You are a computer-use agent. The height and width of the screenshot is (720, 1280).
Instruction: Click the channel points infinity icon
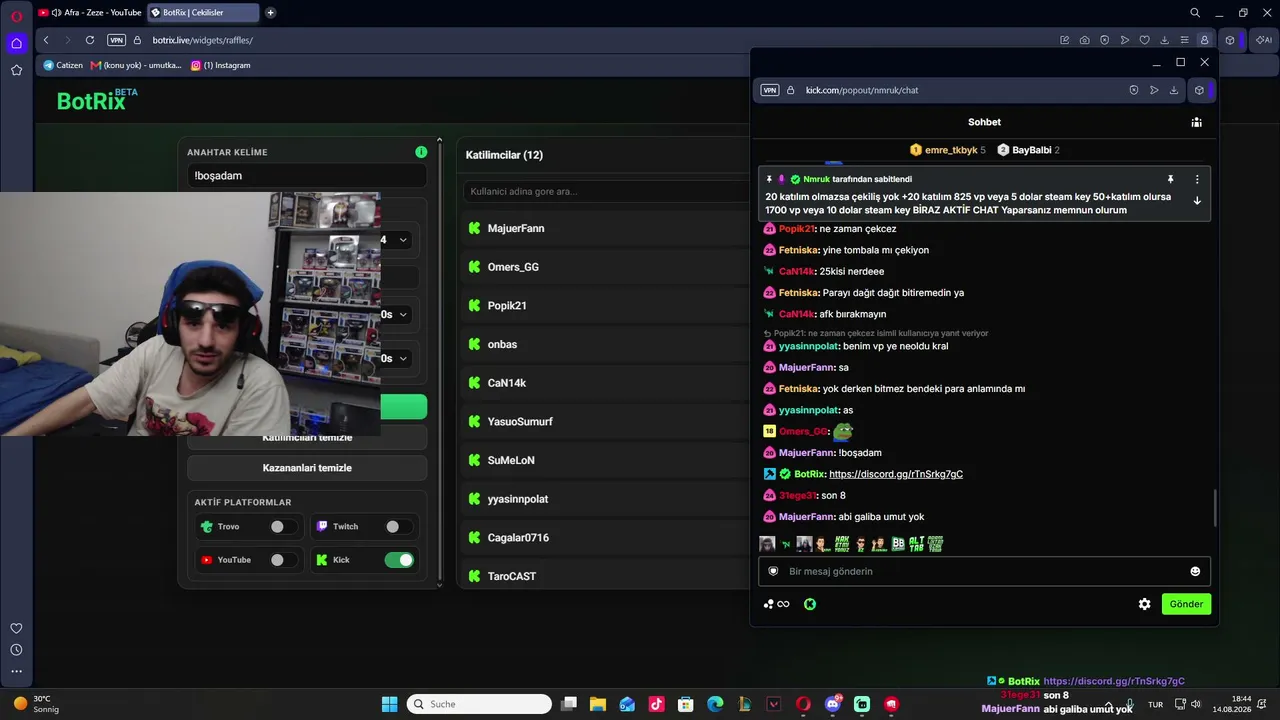point(777,604)
